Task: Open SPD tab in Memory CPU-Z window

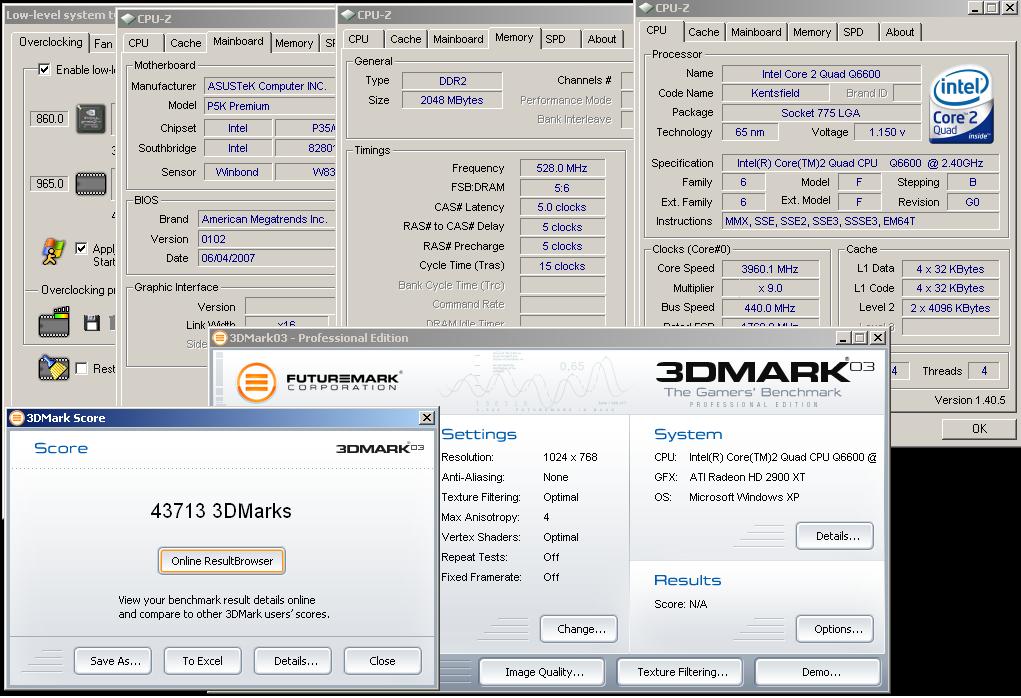Action: click(555, 39)
